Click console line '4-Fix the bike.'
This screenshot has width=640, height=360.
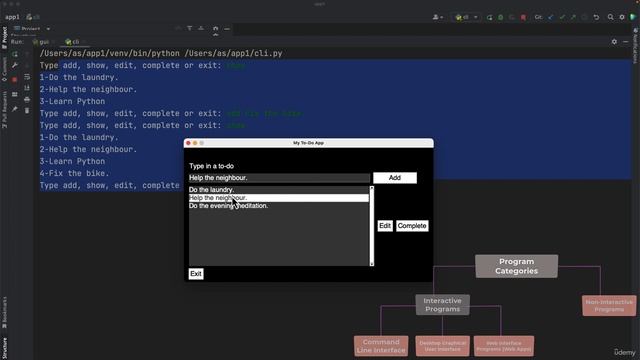[74, 173]
